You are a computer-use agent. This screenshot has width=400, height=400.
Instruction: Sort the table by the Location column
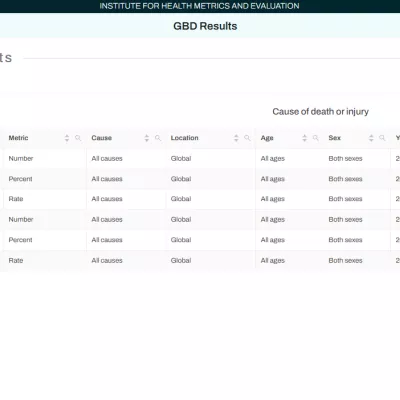236,138
